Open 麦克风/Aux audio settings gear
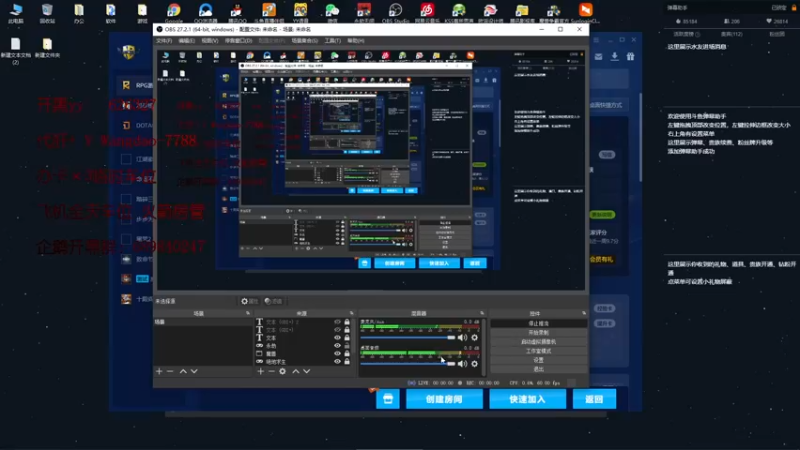Viewport: 800px width, 450px height. (474, 337)
